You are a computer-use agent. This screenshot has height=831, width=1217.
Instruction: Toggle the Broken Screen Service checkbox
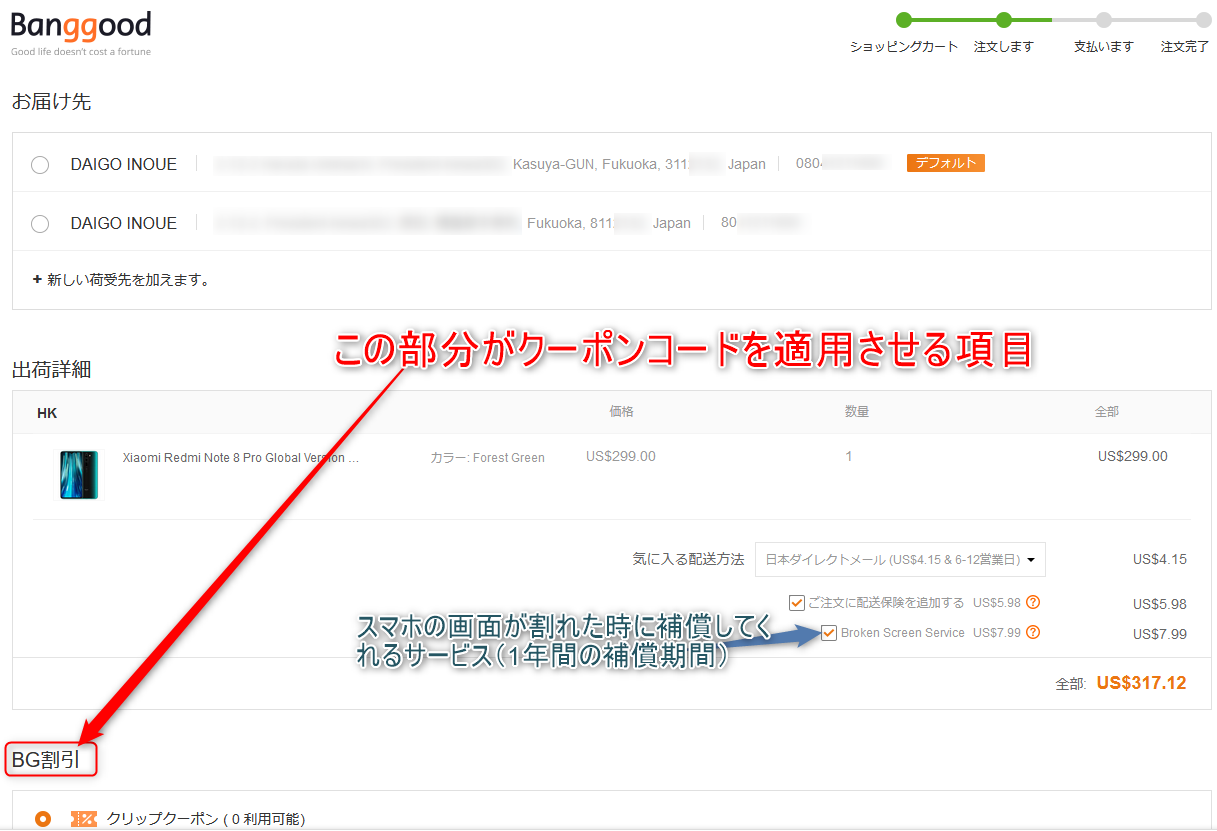tap(829, 633)
